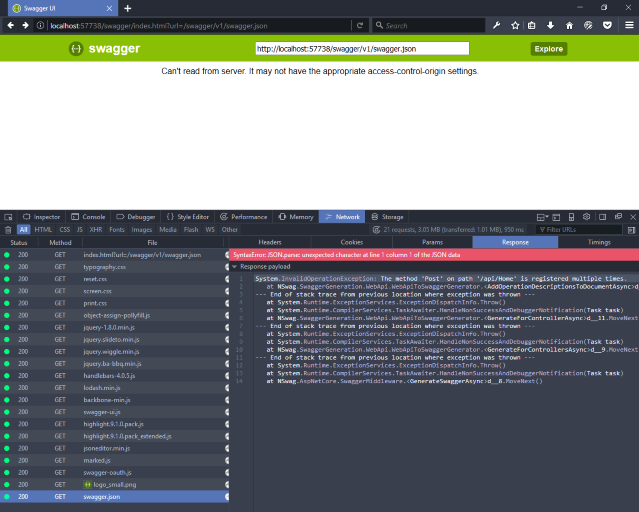Sort requests by Method column

click(x=60, y=243)
